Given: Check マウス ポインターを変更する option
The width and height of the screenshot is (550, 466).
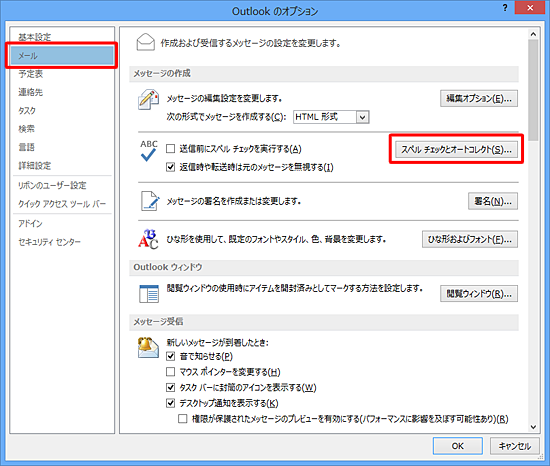Looking at the screenshot, I should click(170, 372).
